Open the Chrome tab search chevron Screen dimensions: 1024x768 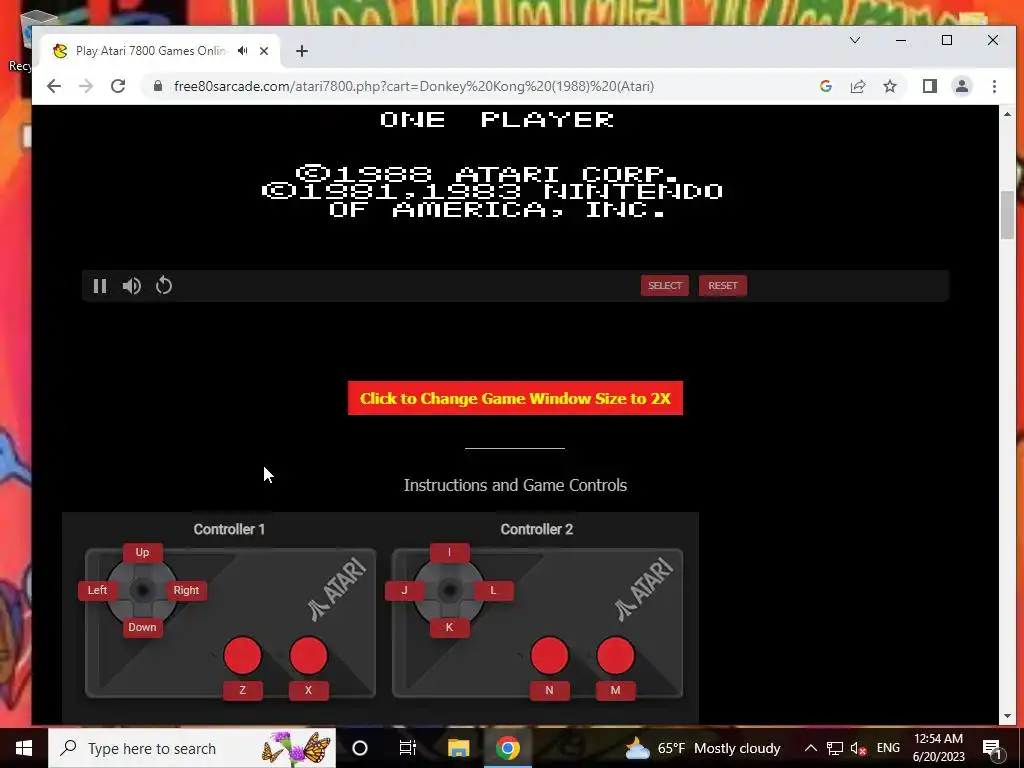point(855,40)
